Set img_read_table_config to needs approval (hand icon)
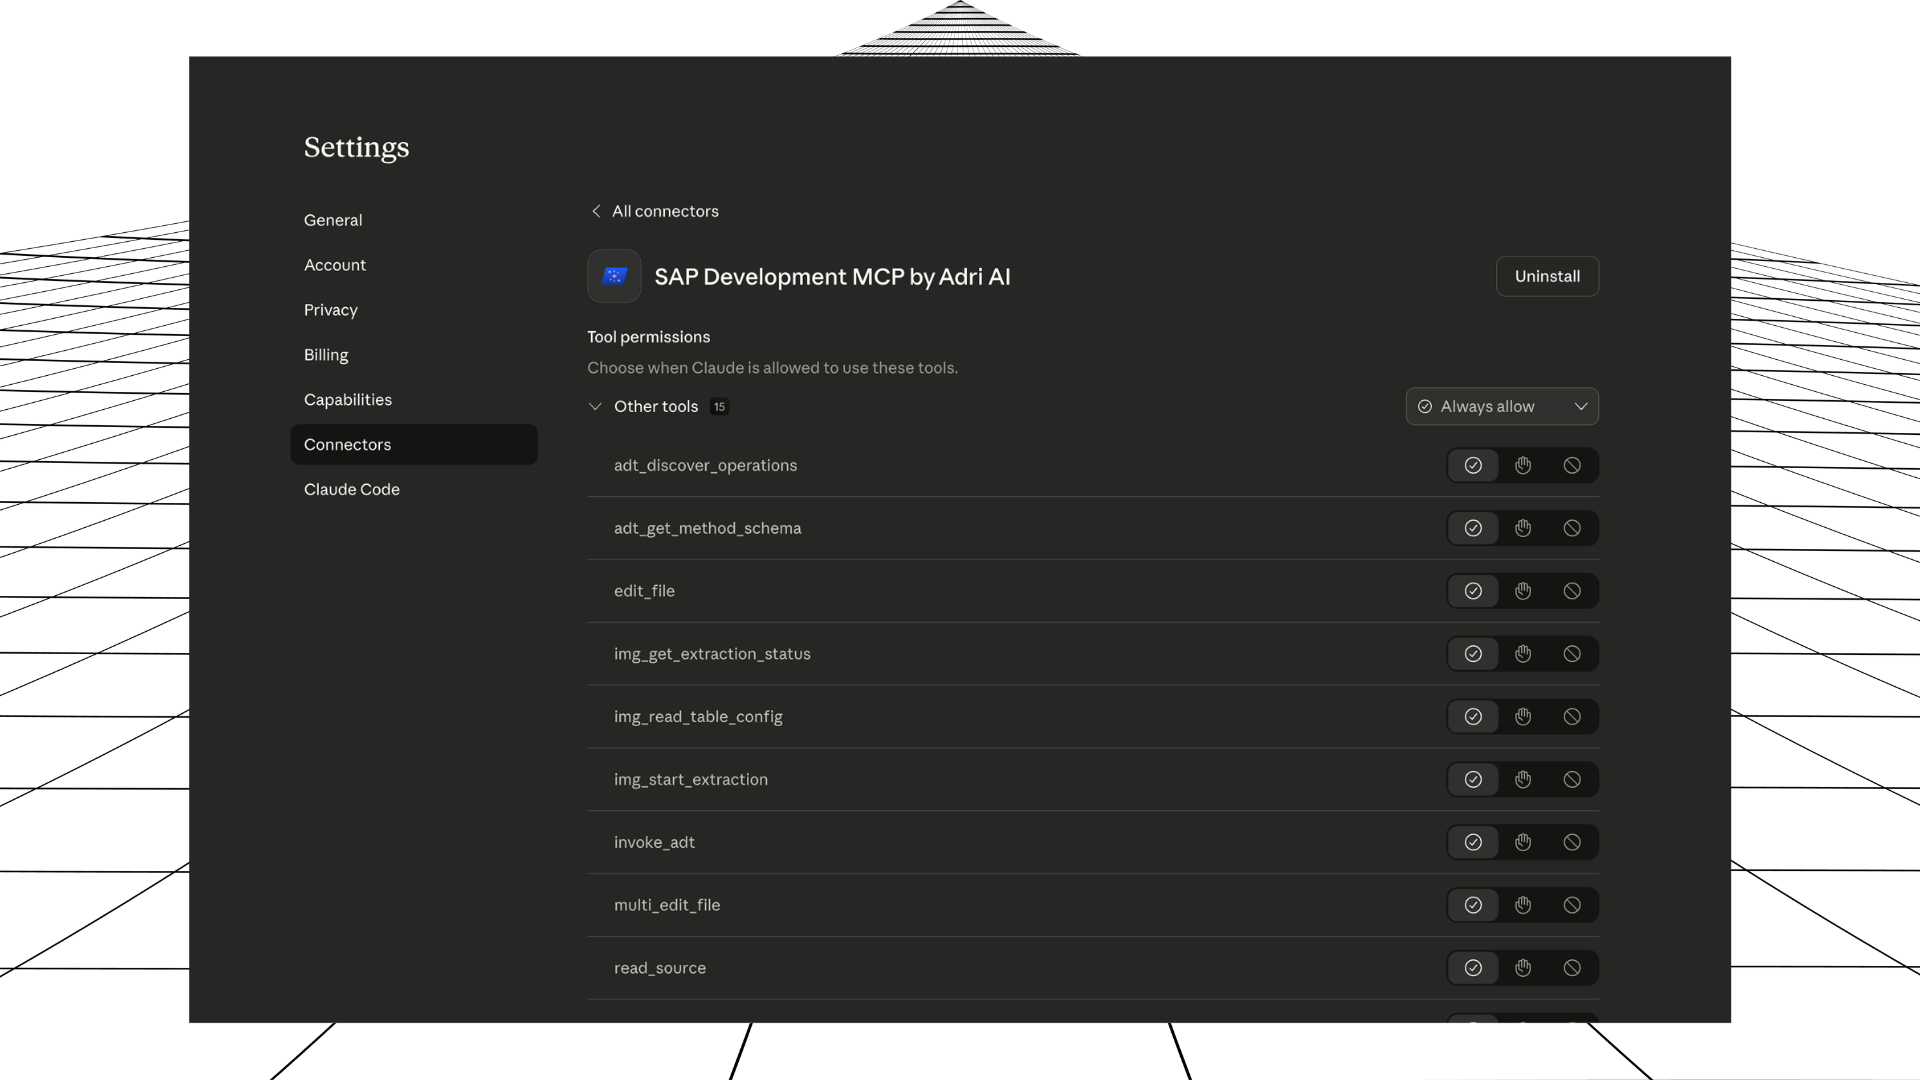The width and height of the screenshot is (1920, 1080). pos(1522,717)
